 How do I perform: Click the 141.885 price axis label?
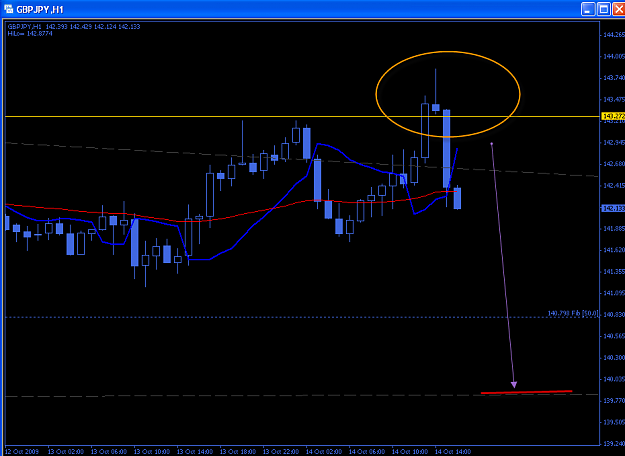614,228
